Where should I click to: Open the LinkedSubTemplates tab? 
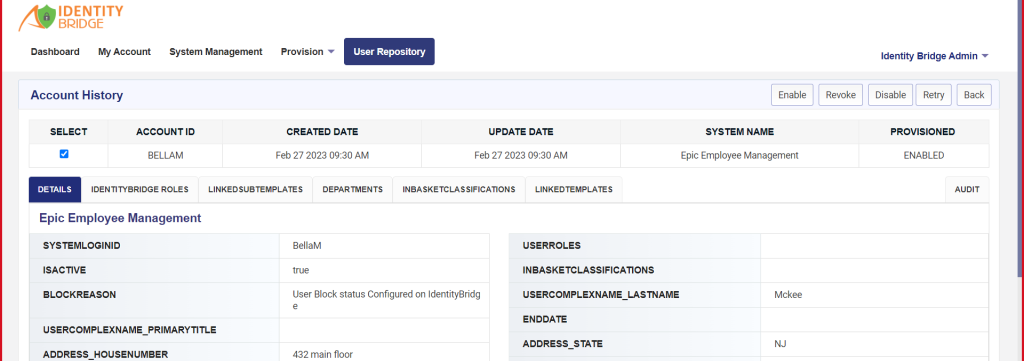(x=255, y=189)
